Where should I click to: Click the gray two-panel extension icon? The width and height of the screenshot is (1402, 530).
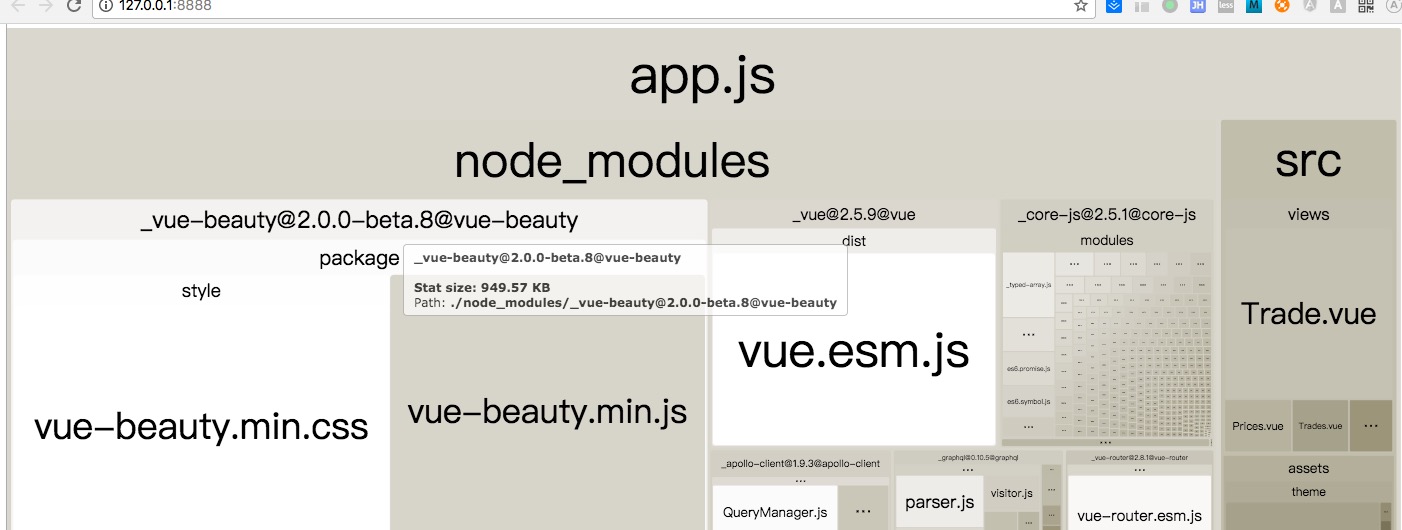(x=1142, y=6)
